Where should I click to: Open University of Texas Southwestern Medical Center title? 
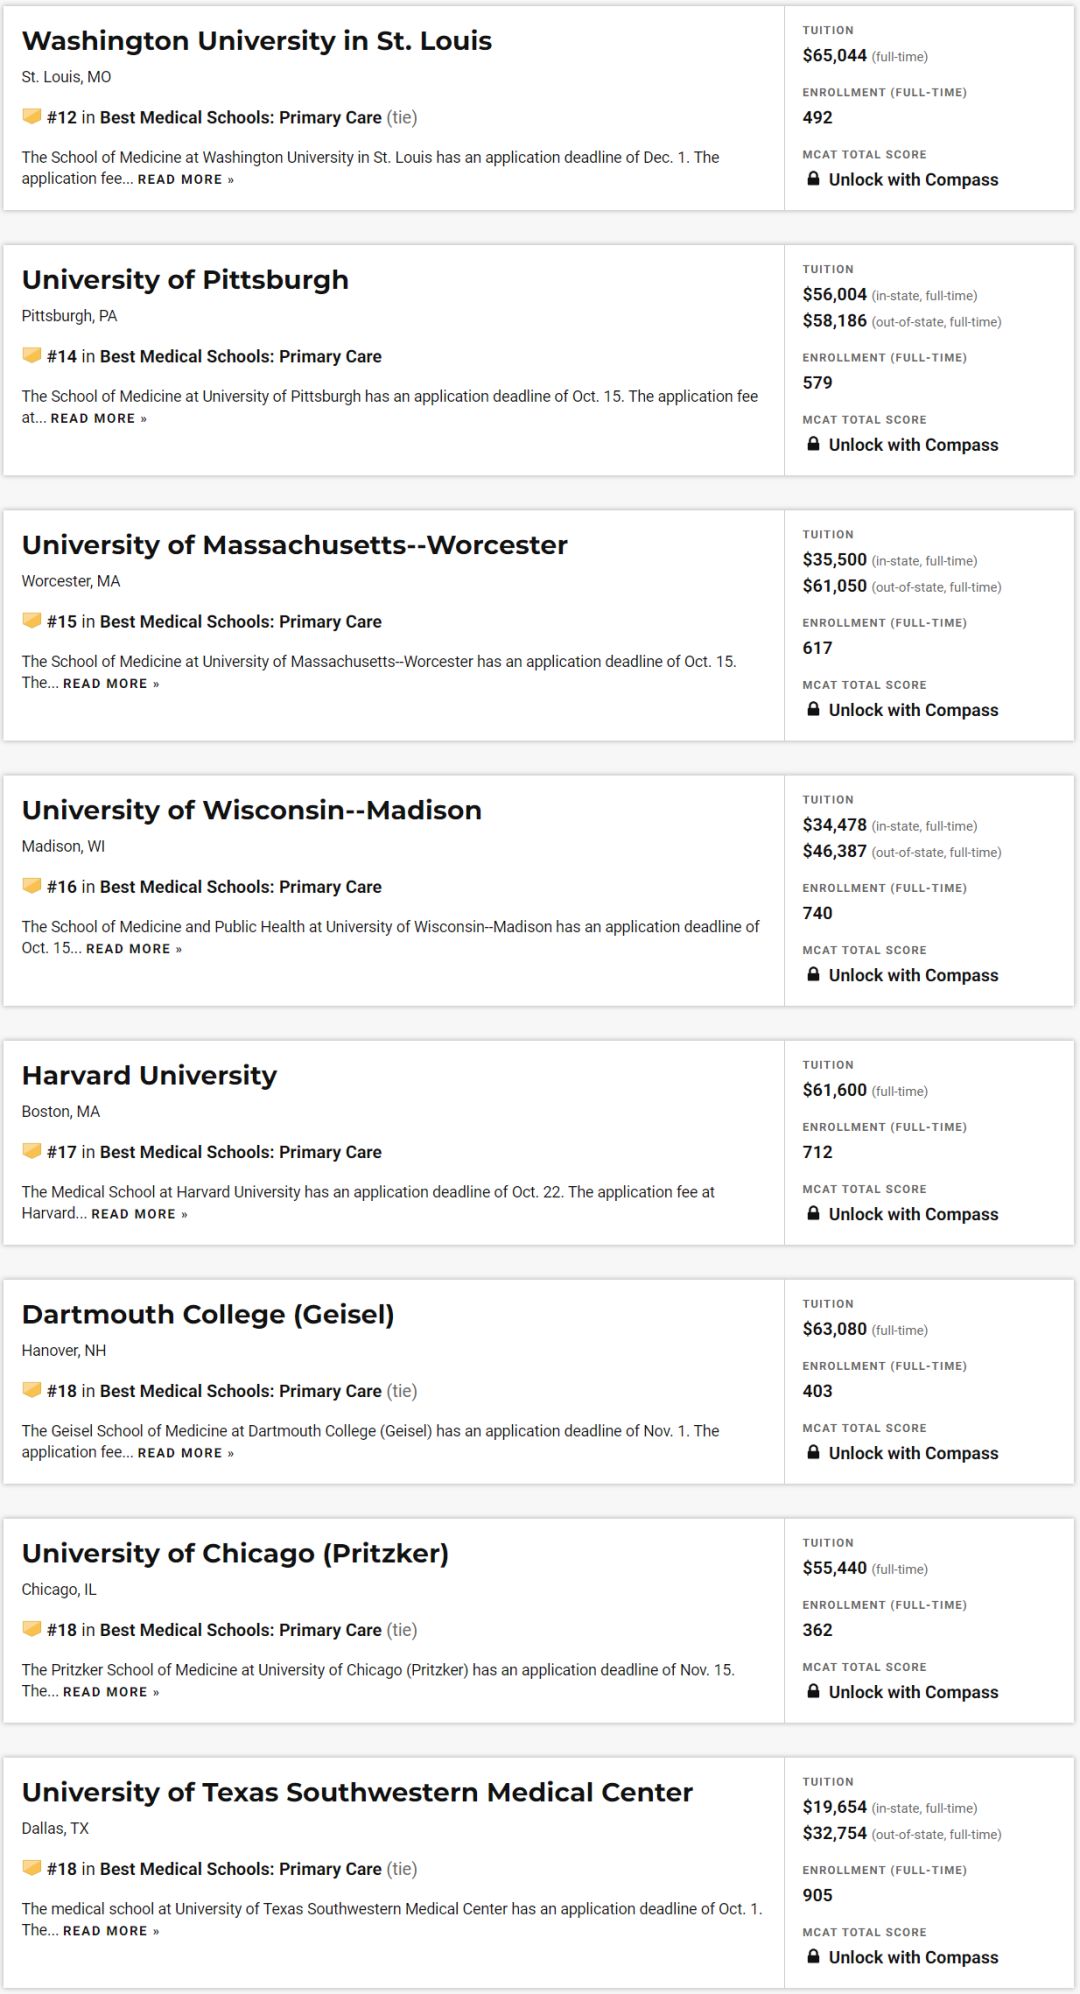tap(357, 1792)
